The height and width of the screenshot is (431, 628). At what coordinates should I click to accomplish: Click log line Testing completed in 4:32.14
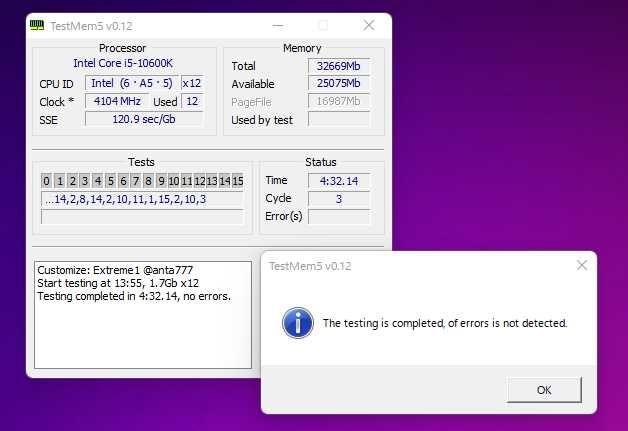point(134,296)
